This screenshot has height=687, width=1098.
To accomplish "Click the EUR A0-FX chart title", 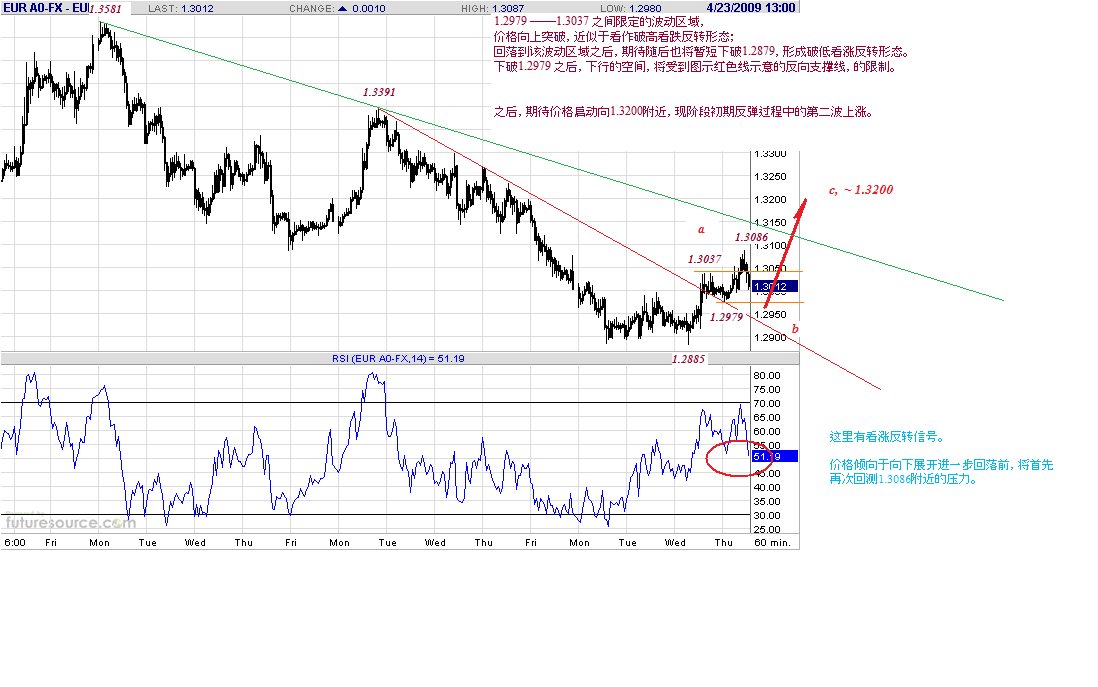I will [46, 8].
